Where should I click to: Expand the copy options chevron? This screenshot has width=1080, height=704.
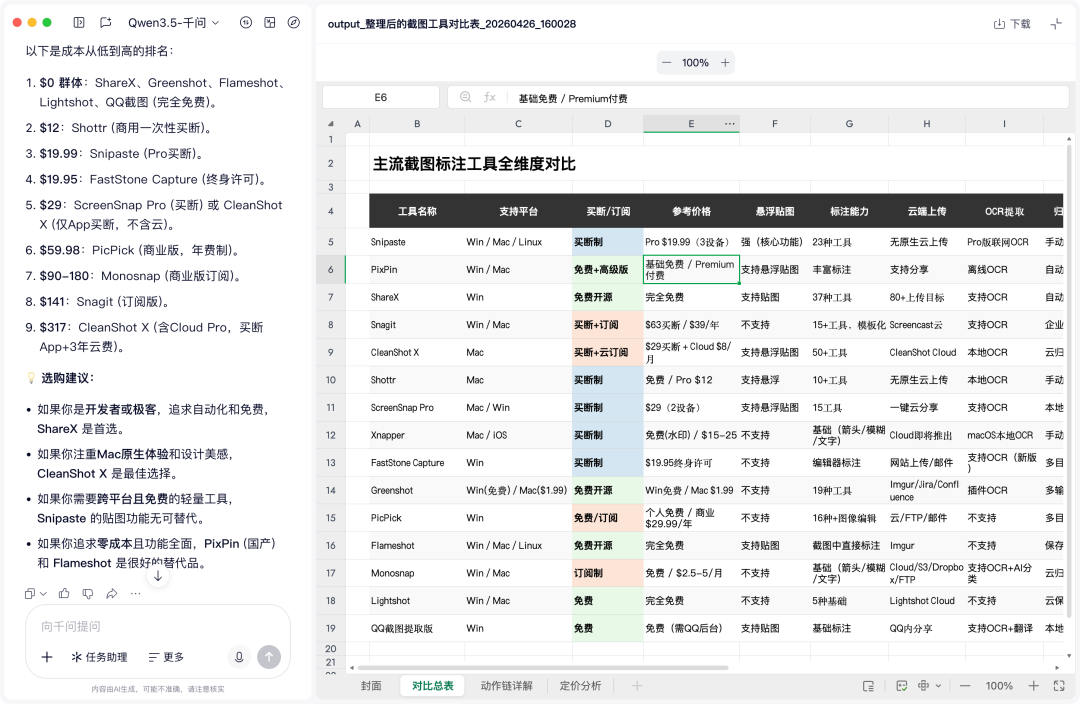(x=43, y=594)
